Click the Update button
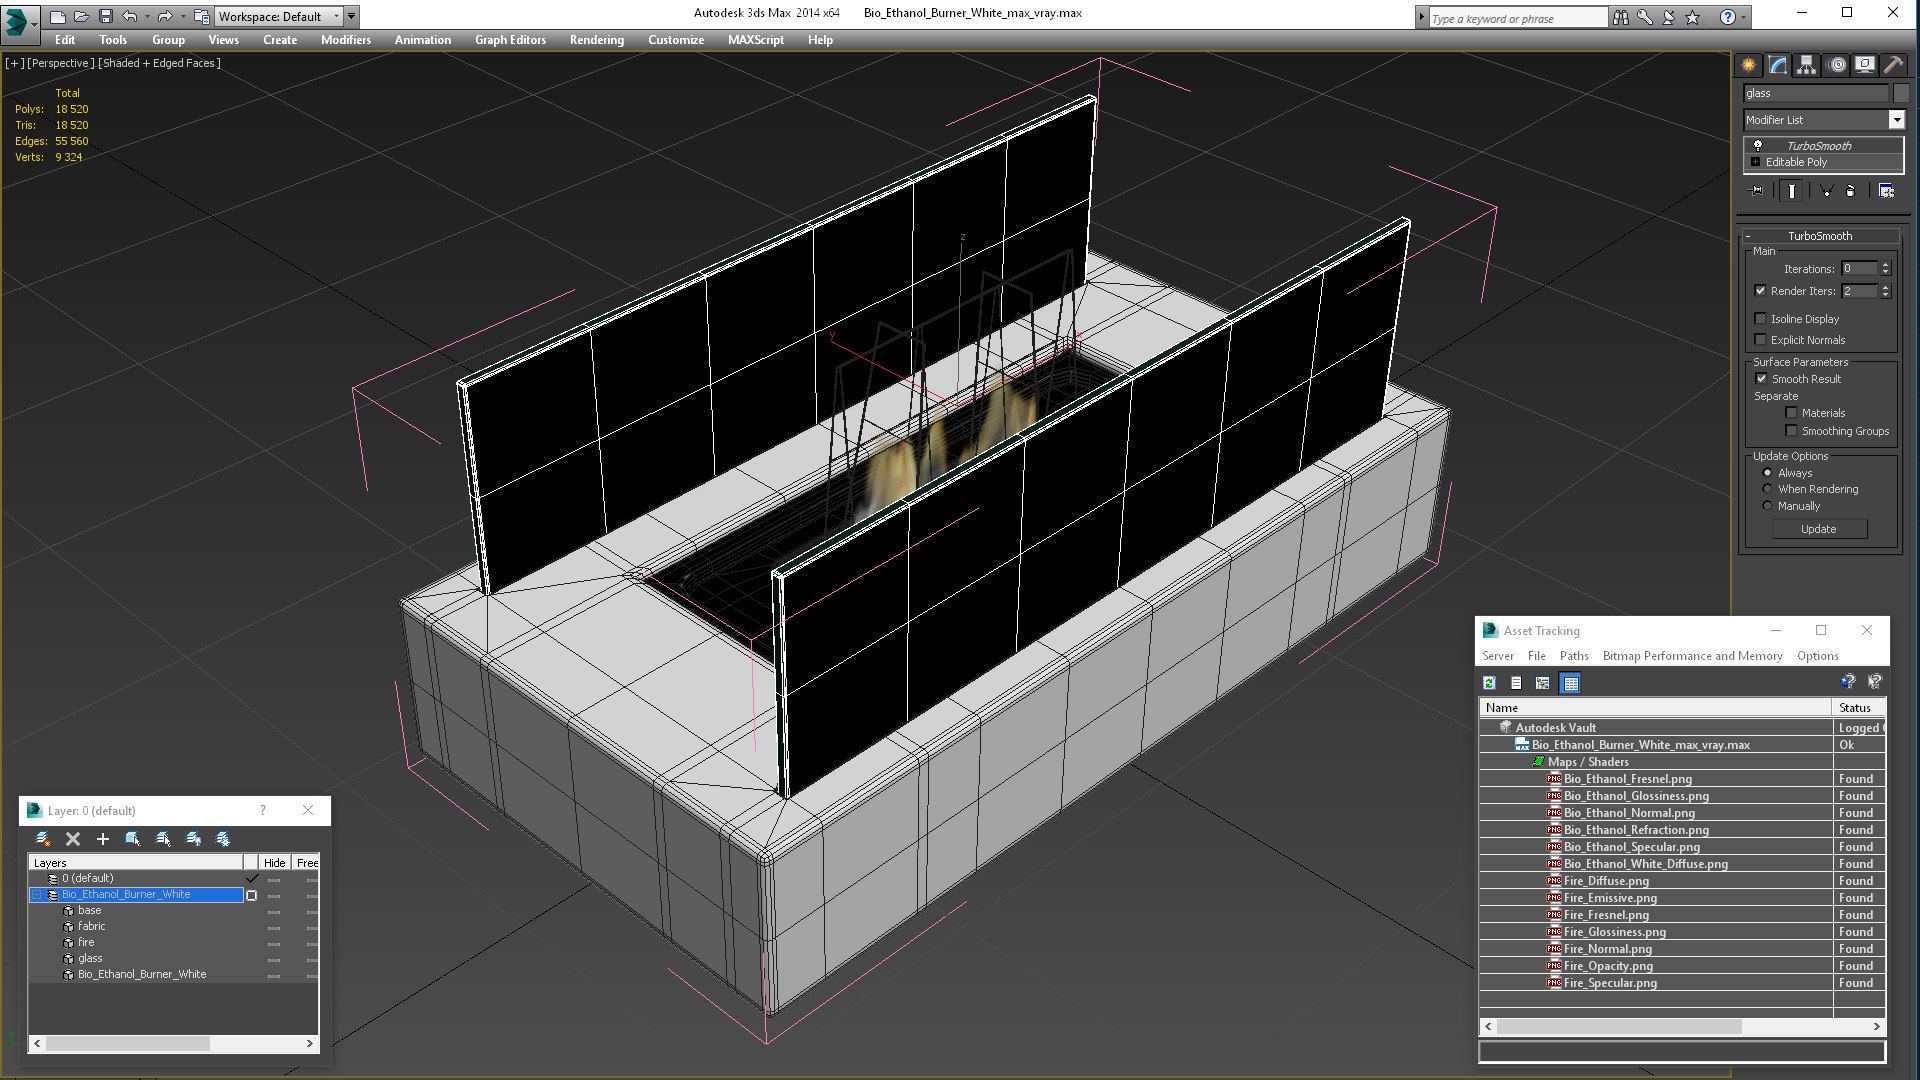1920x1080 pixels. [1818, 529]
